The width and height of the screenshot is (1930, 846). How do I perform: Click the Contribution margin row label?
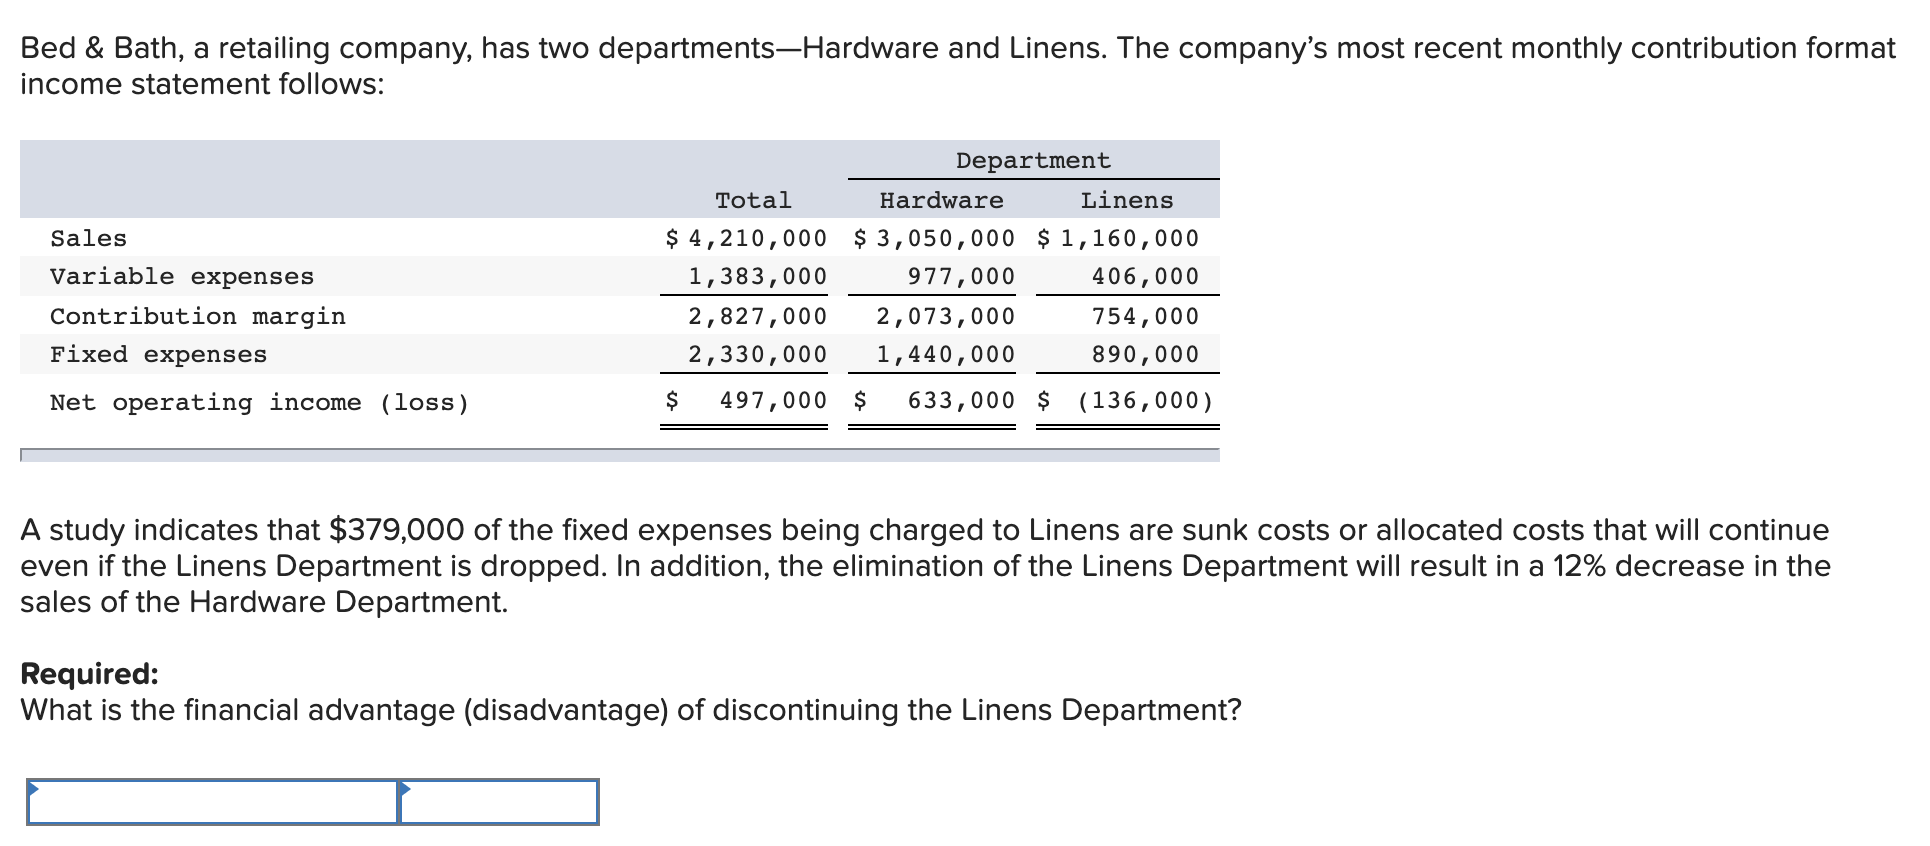[x=198, y=317]
